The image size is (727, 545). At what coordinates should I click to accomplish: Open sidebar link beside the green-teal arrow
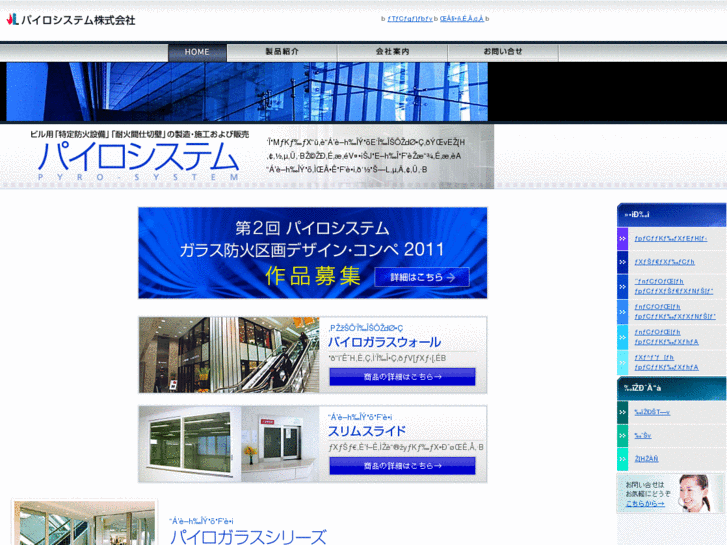tap(643, 436)
